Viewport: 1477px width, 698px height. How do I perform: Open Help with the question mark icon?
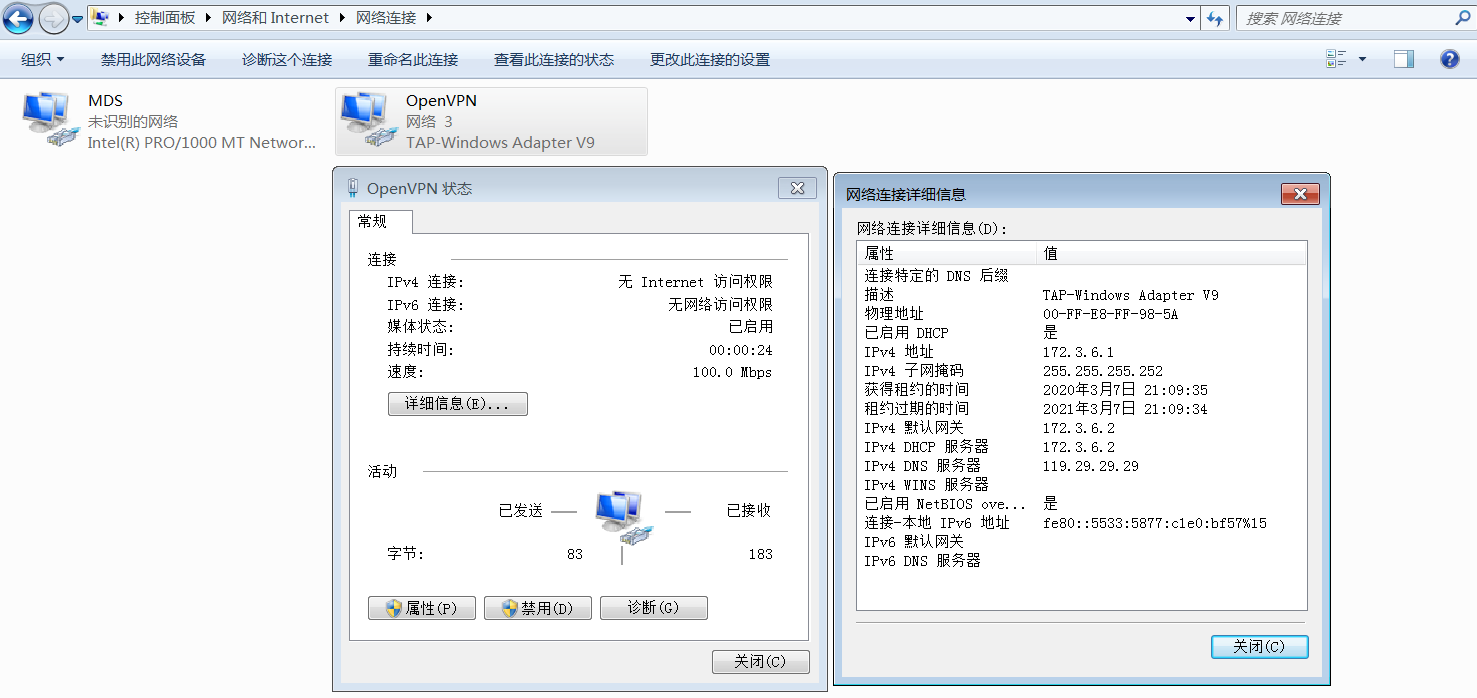click(1450, 59)
